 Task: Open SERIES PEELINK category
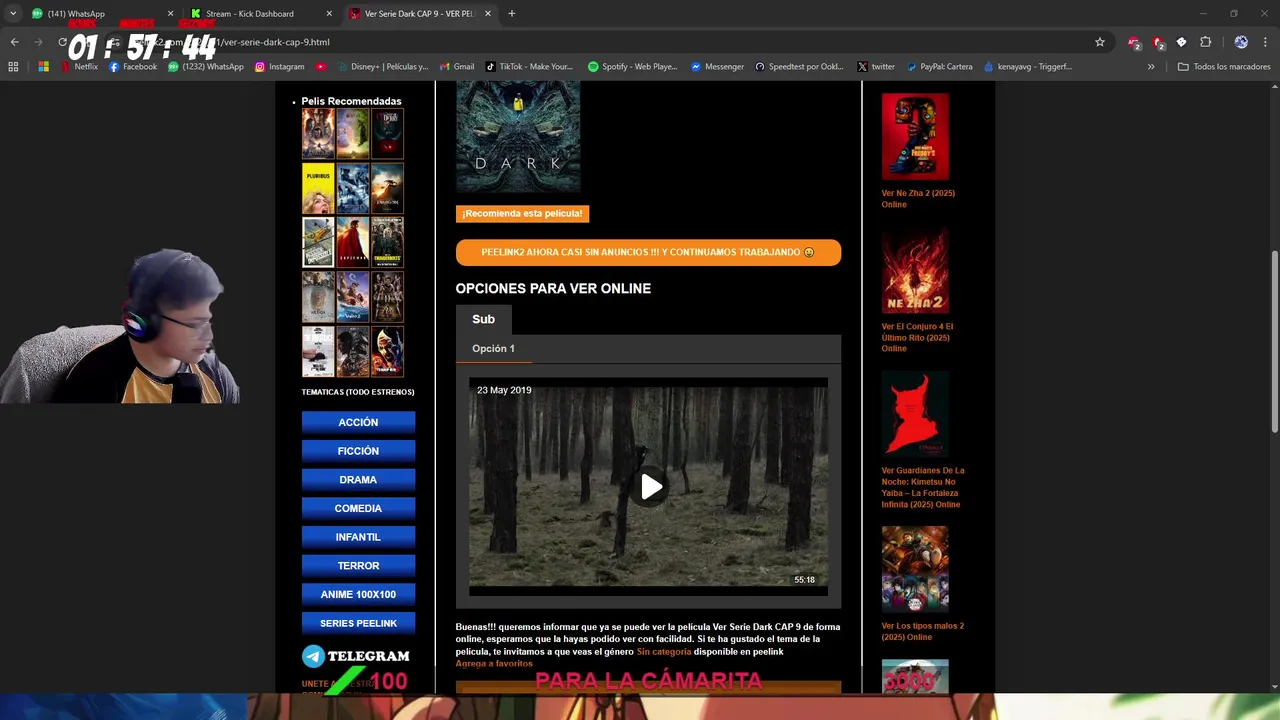click(358, 623)
